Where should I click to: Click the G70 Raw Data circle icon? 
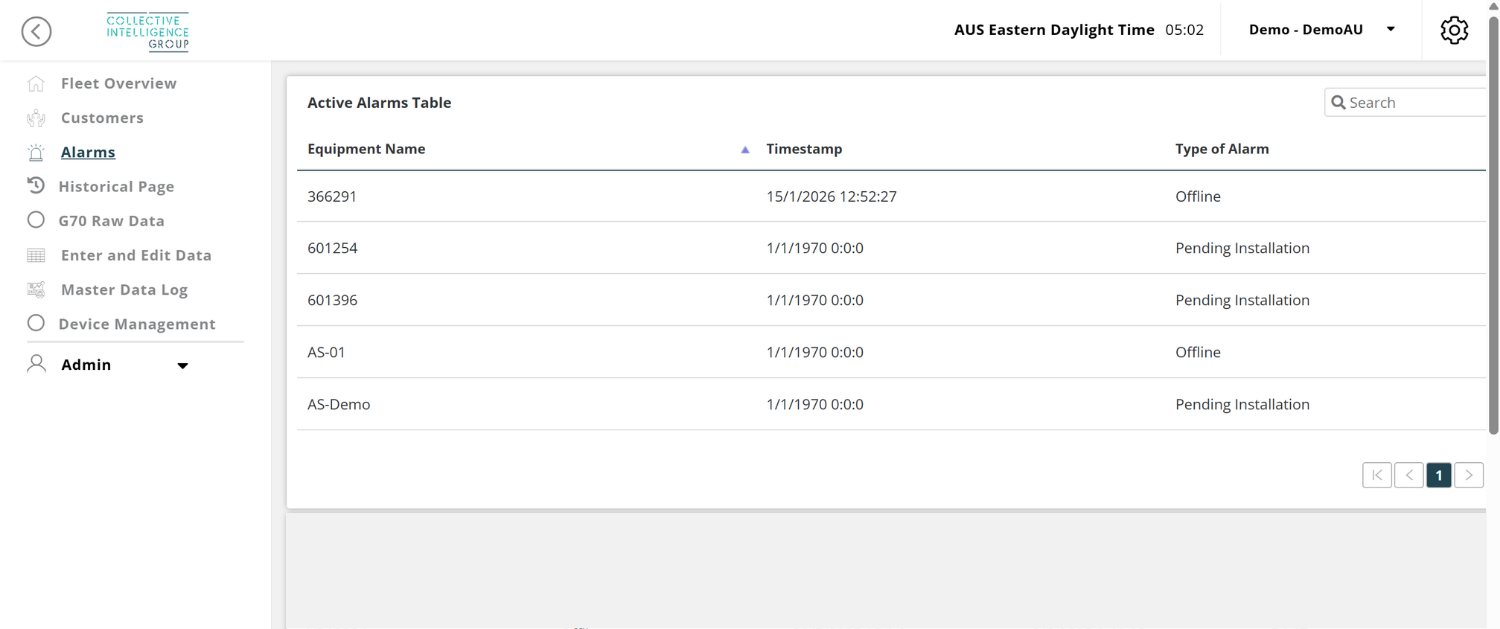pyautogui.click(x=36, y=220)
